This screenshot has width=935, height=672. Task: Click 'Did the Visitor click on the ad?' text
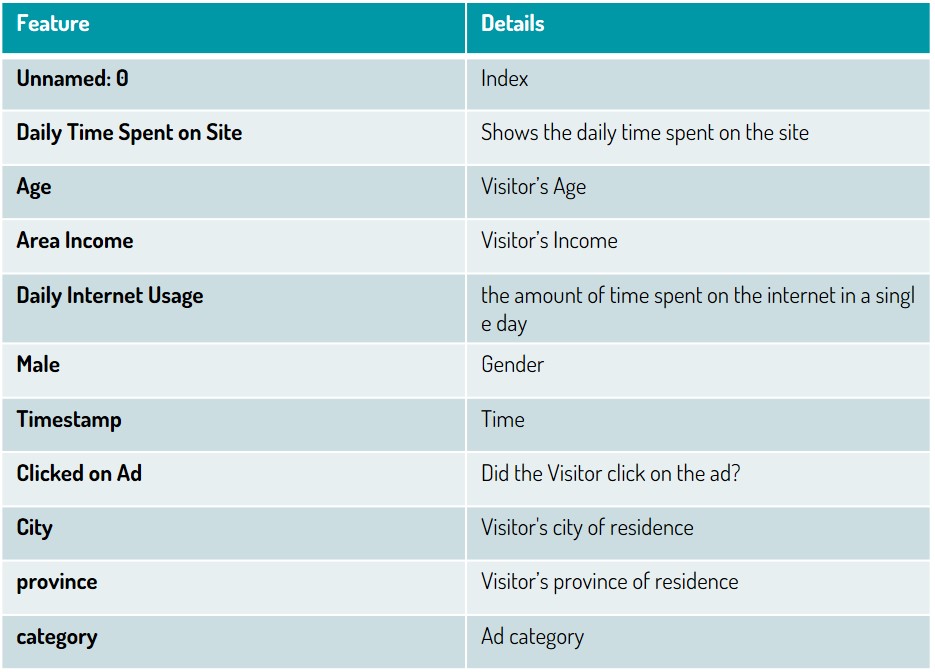pos(611,473)
